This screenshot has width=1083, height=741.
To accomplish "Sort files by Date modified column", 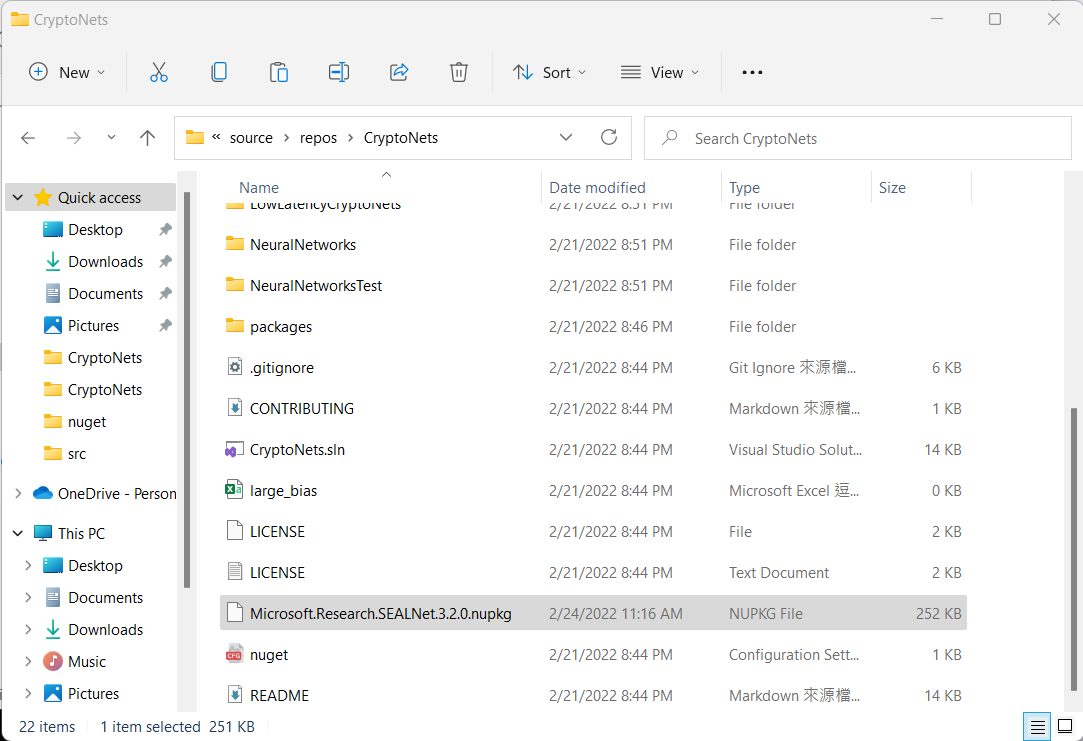I will (597, 187).
